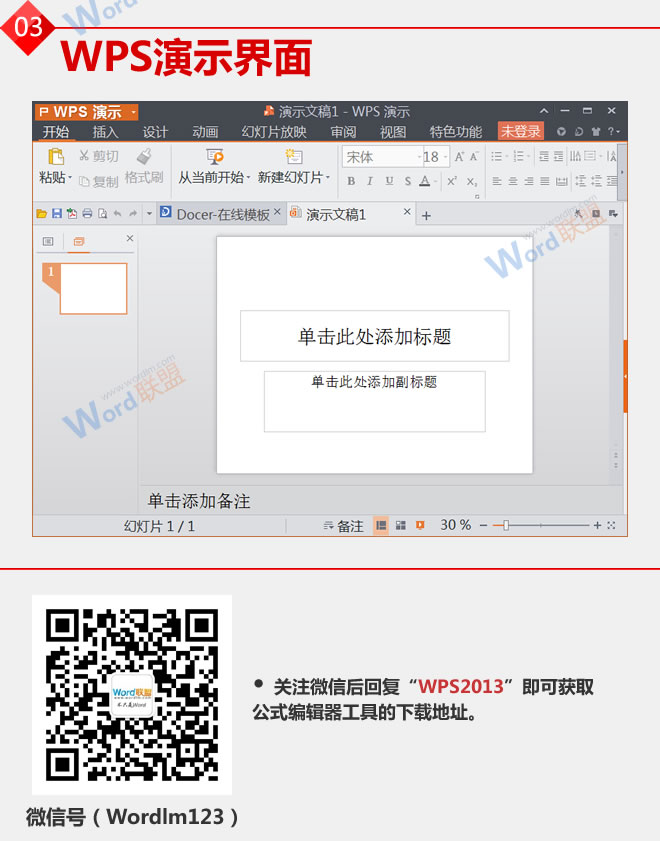Open the 开始 ribbon tab
This screenshot has height=841, width=660.
[56, 132]
